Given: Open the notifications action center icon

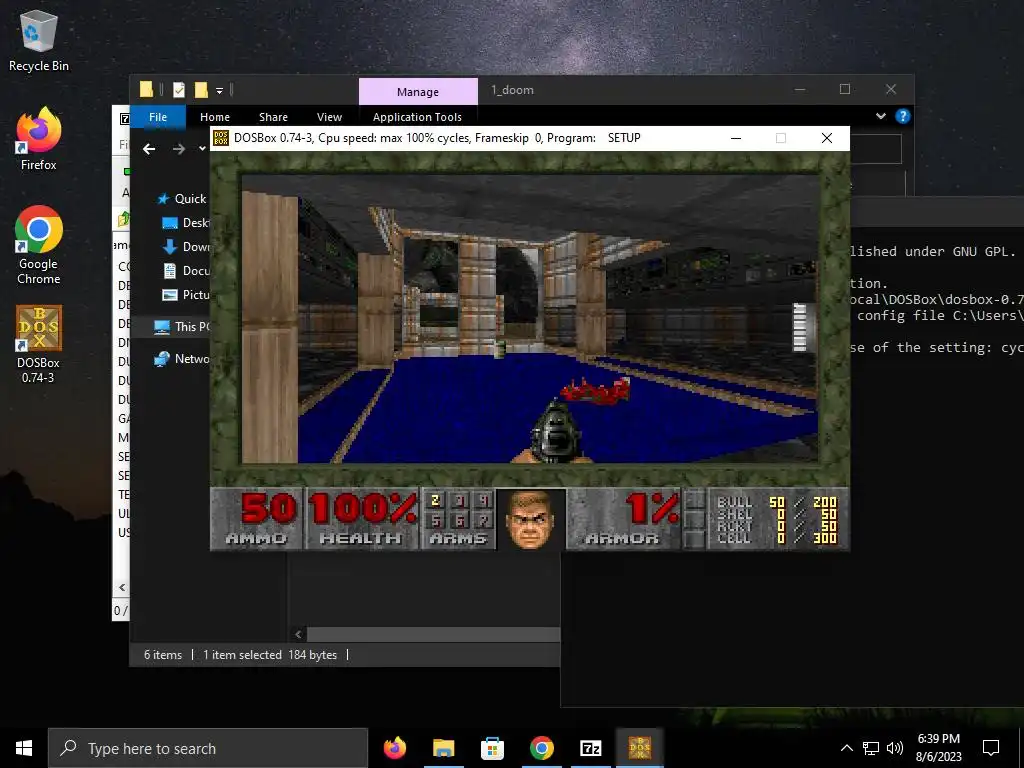Looking at the screenshot, I should click(991, 748).
